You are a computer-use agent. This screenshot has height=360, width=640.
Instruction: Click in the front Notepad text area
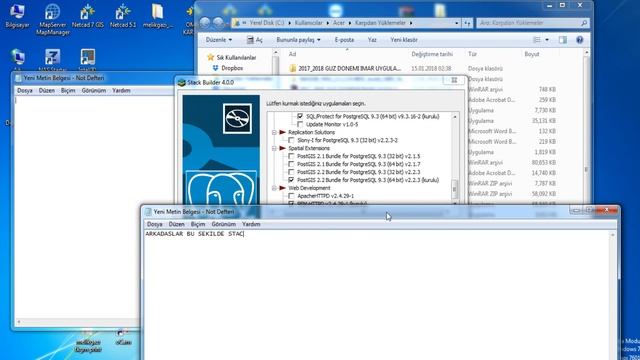pos(377,294)
